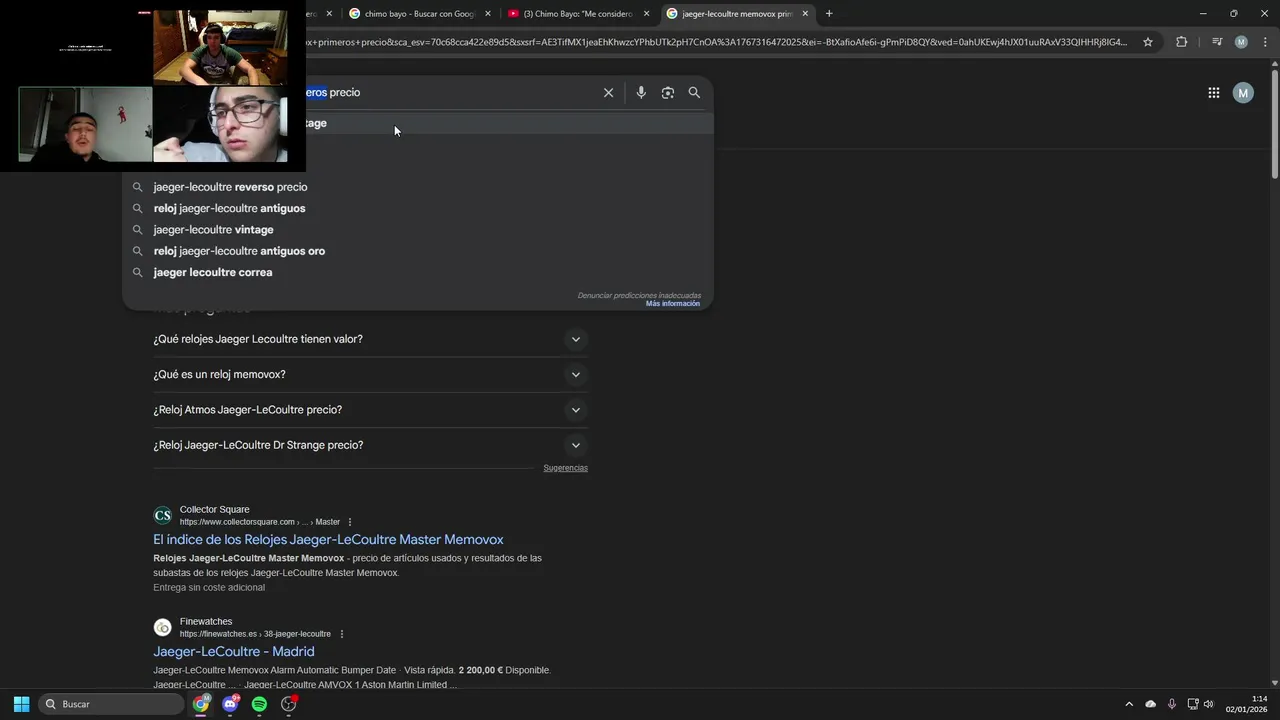Open the volume tray control
1280x720 pixels.
coord(1208,704)
